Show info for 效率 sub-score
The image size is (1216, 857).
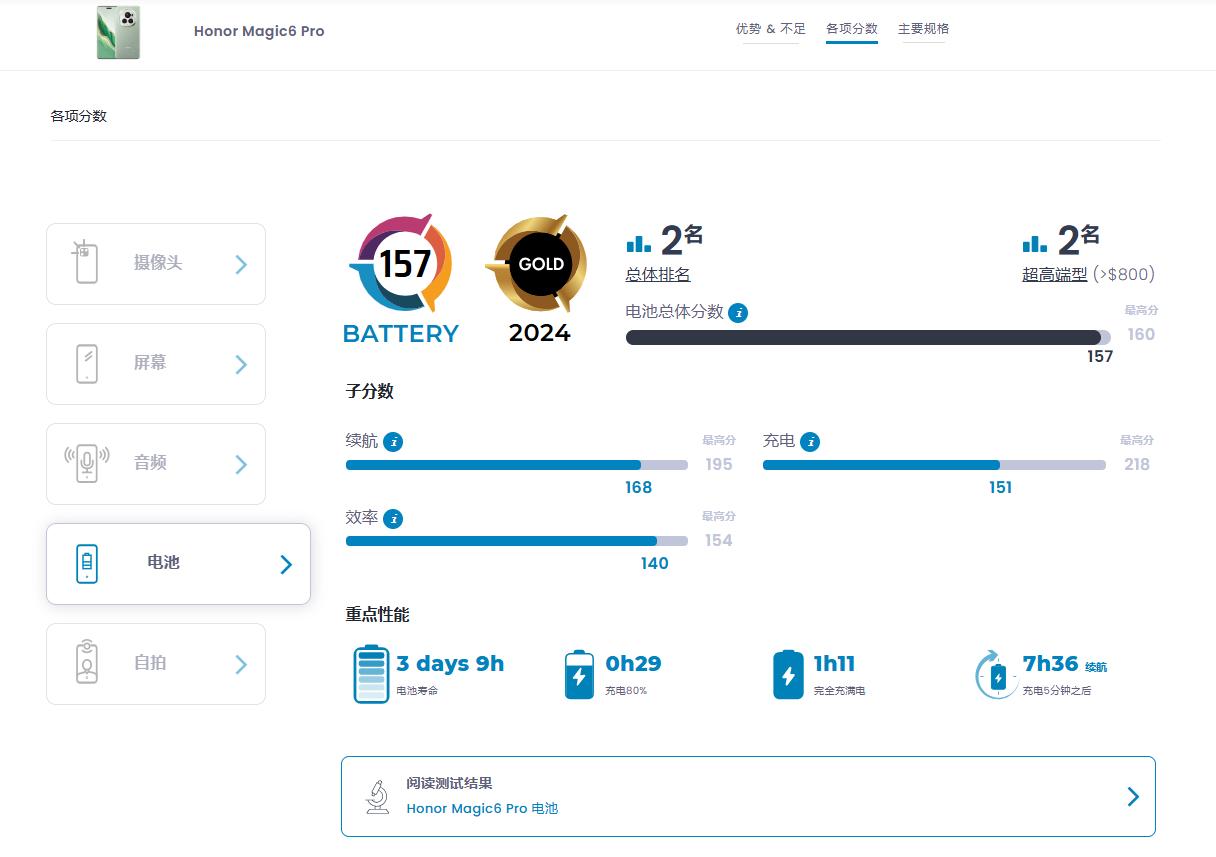coord(394,518)
